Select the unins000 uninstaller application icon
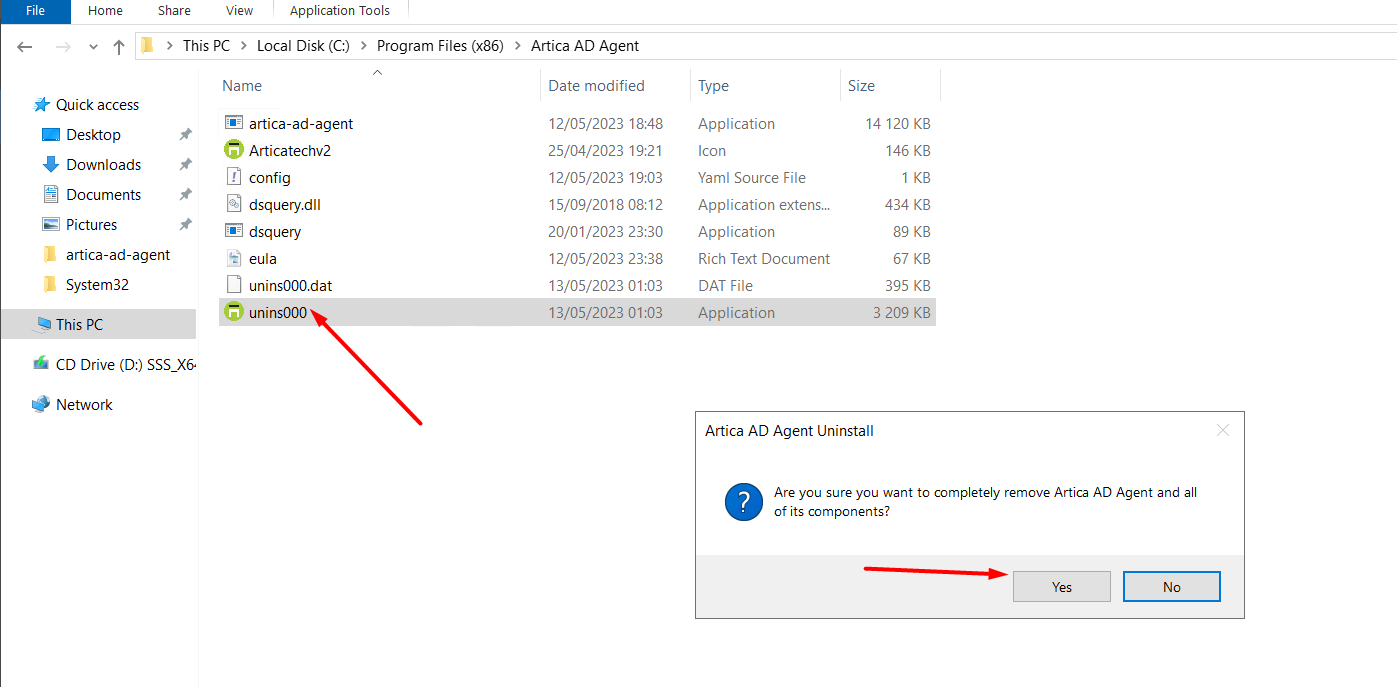1397x687 pixels. (x=234, y=313)
